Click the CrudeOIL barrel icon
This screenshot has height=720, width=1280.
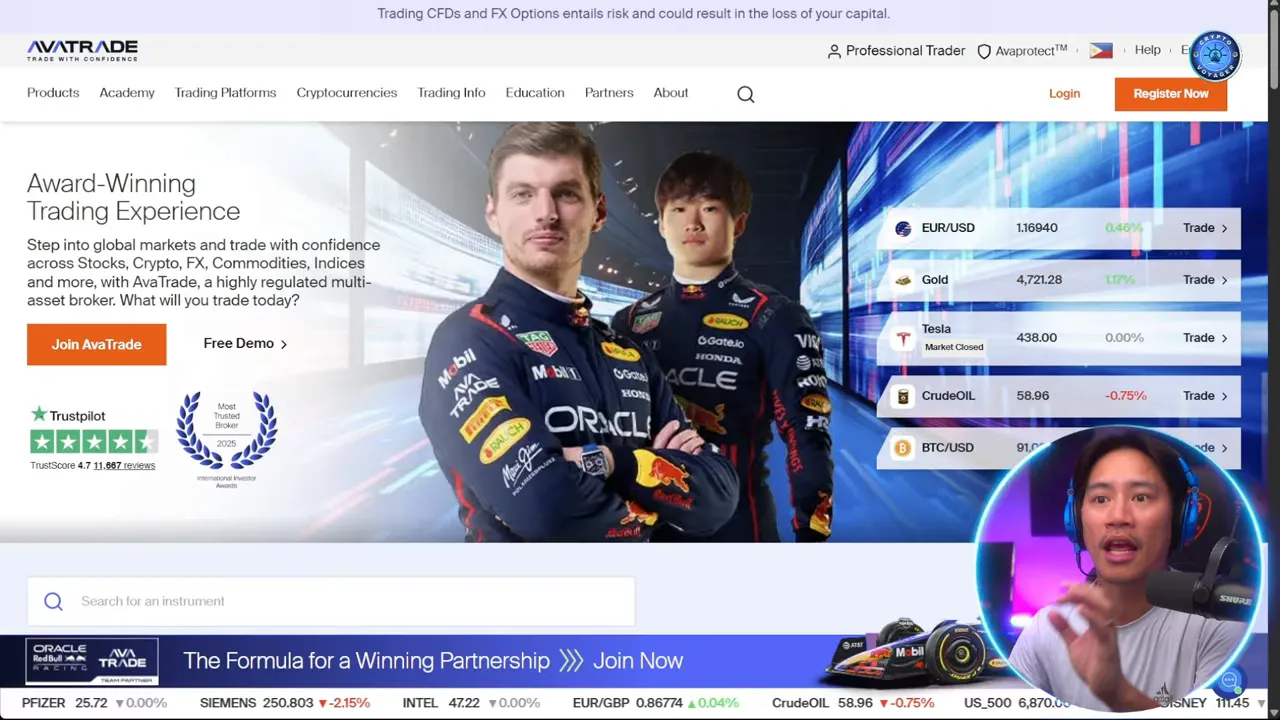tap(903, 396)
